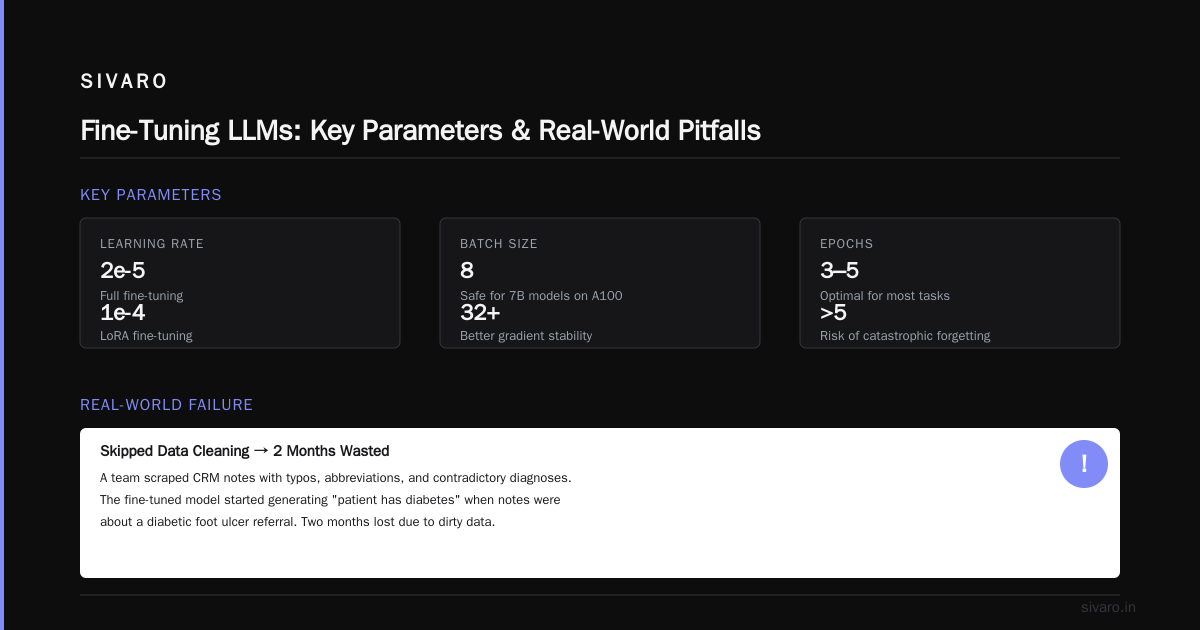Image resolution: width=1200 pixels, height=630 pixels.
Task: Select the Batch Size parameter card
Action: 600,283
